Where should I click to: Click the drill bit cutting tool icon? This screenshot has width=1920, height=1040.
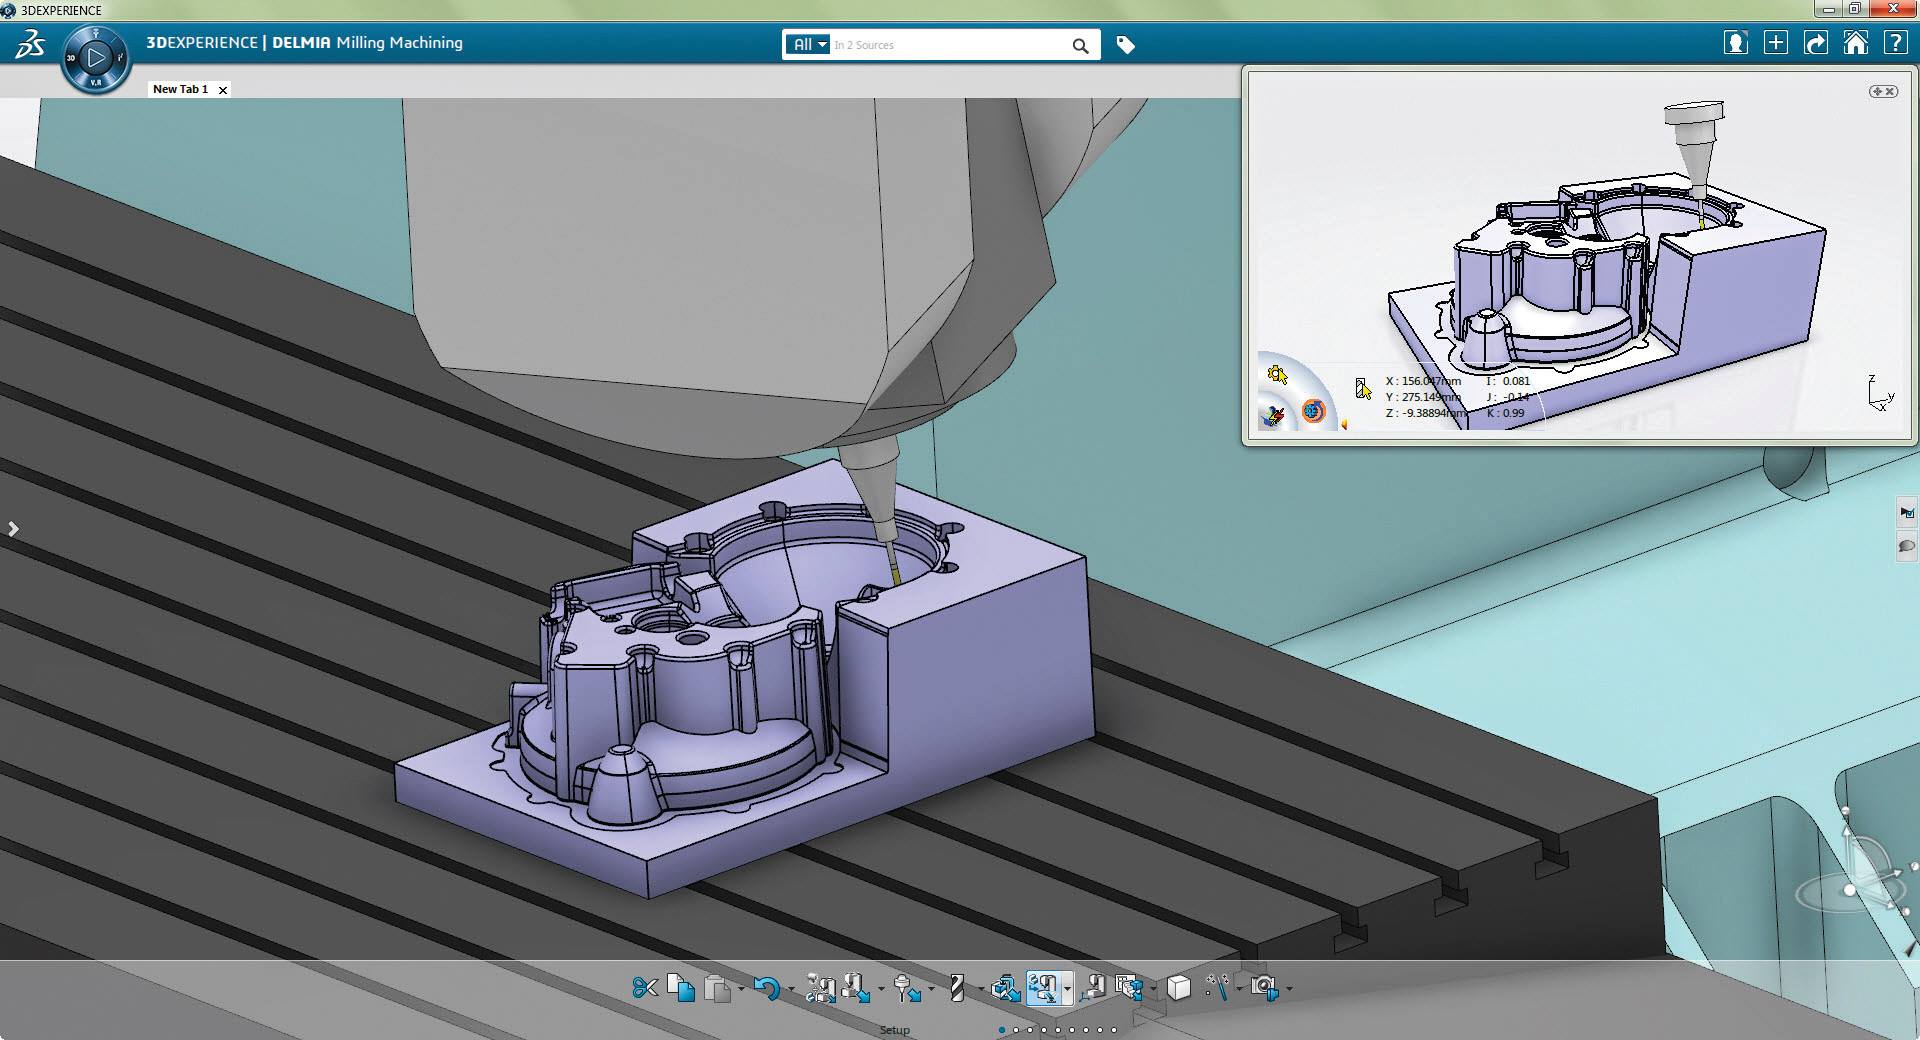(956, 988)
